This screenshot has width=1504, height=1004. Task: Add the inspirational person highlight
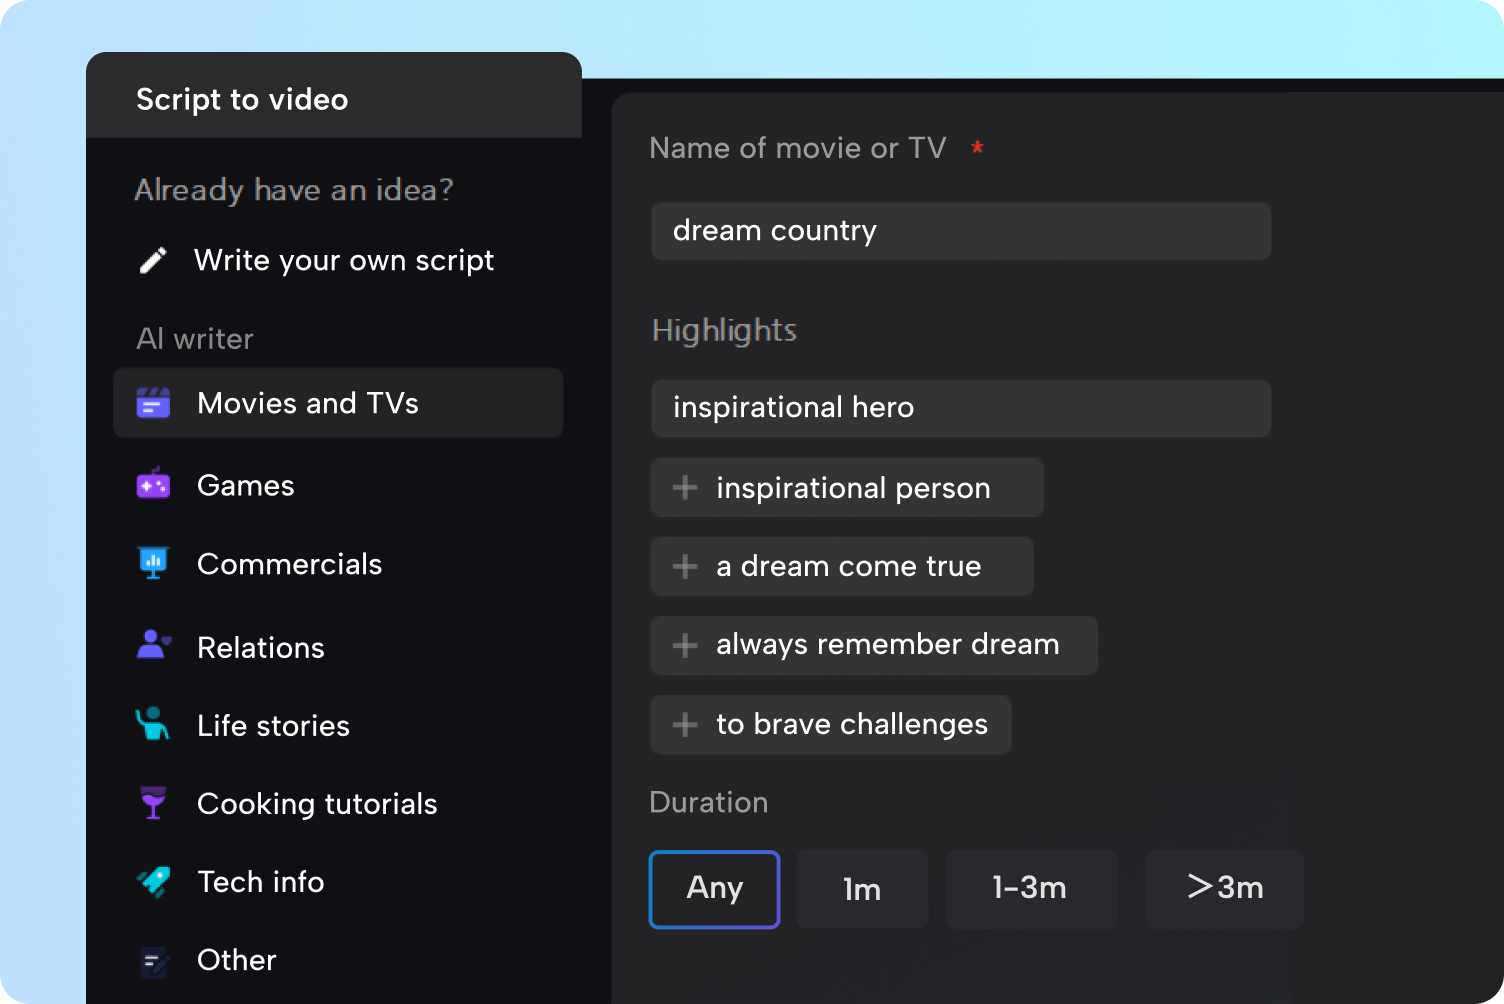pos(846,488)
